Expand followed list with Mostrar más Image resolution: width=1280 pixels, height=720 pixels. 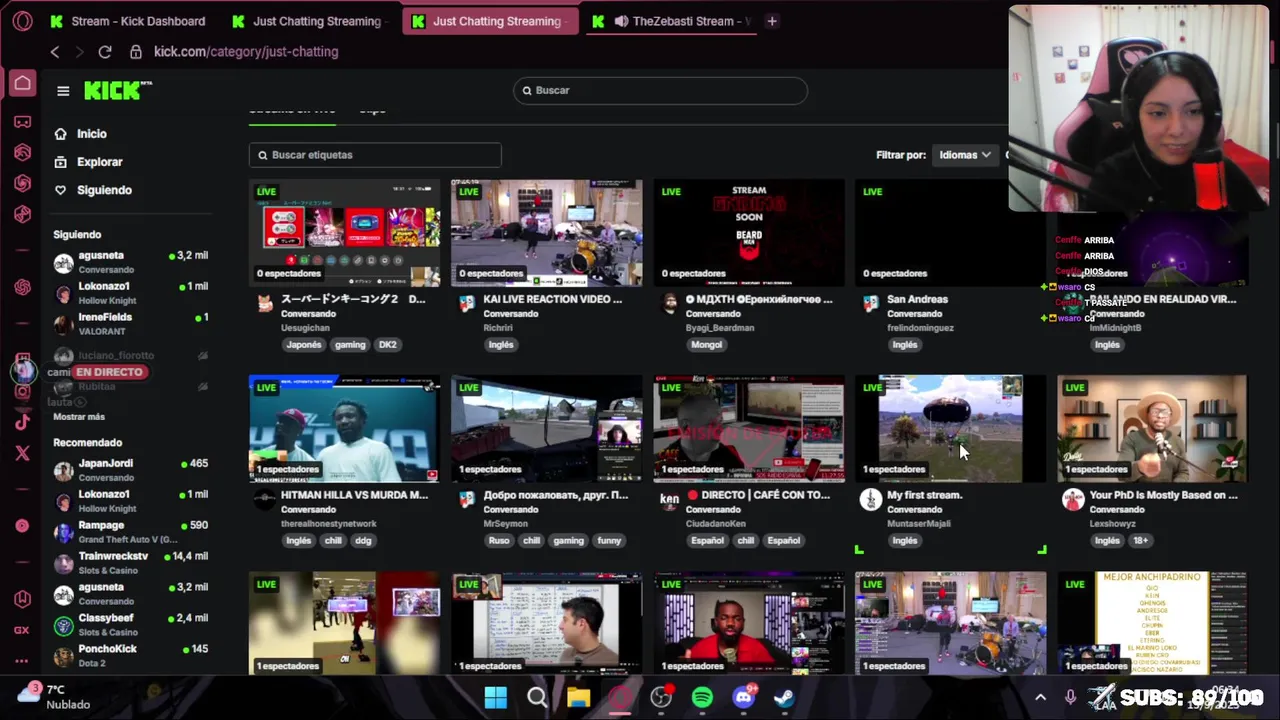(79, 417)
